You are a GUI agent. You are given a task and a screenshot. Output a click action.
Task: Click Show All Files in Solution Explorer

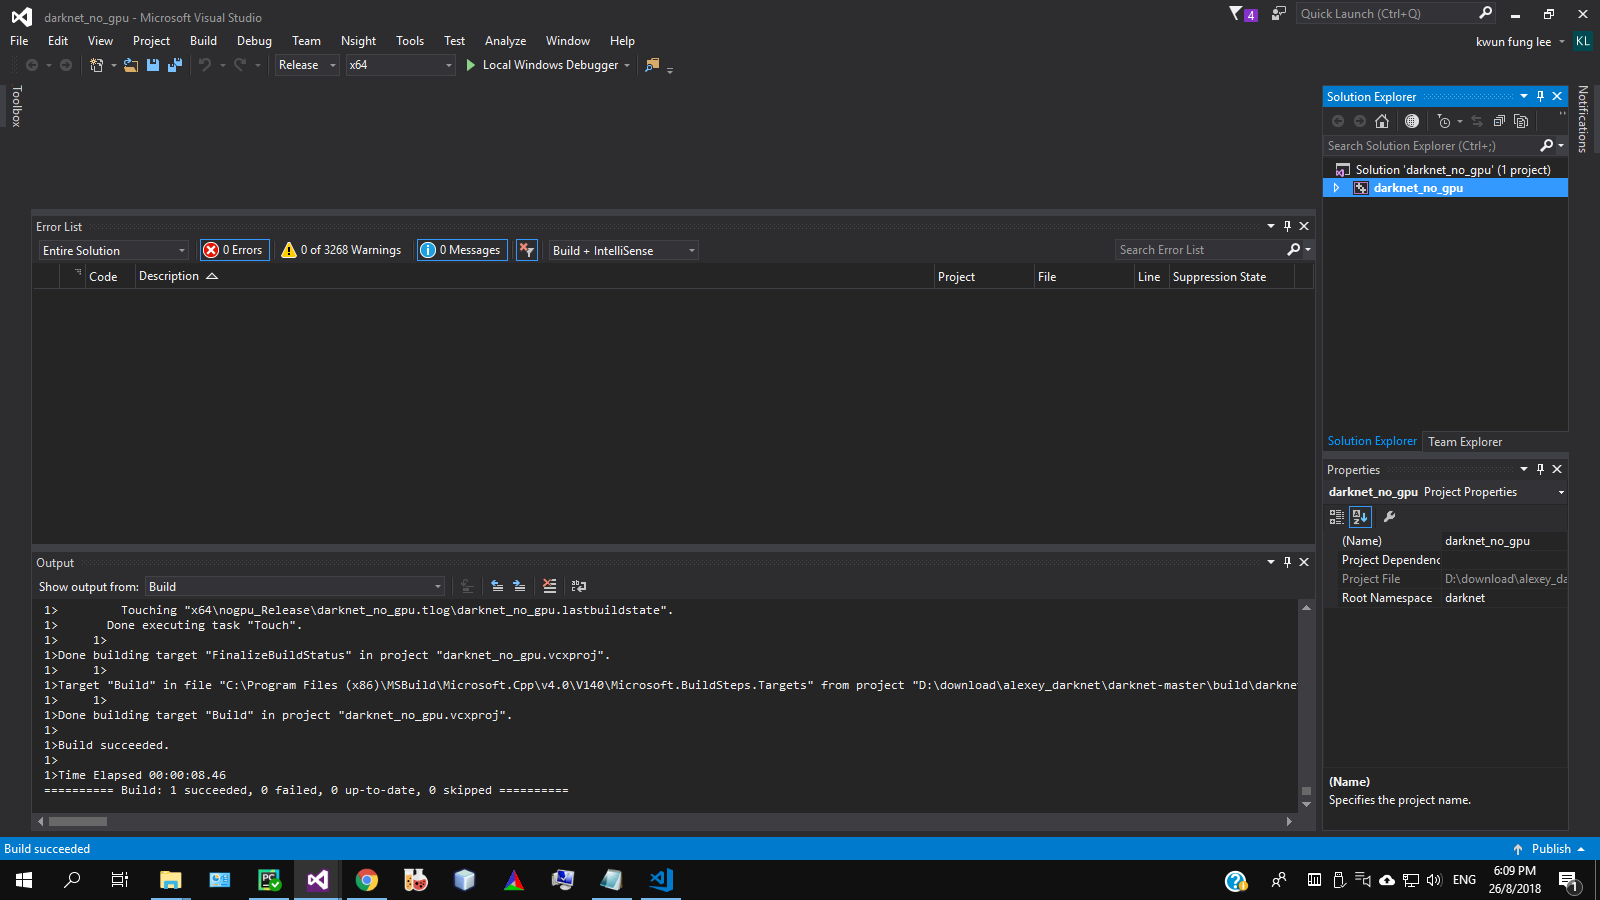pyautogui.click(x=1521, y=121)
